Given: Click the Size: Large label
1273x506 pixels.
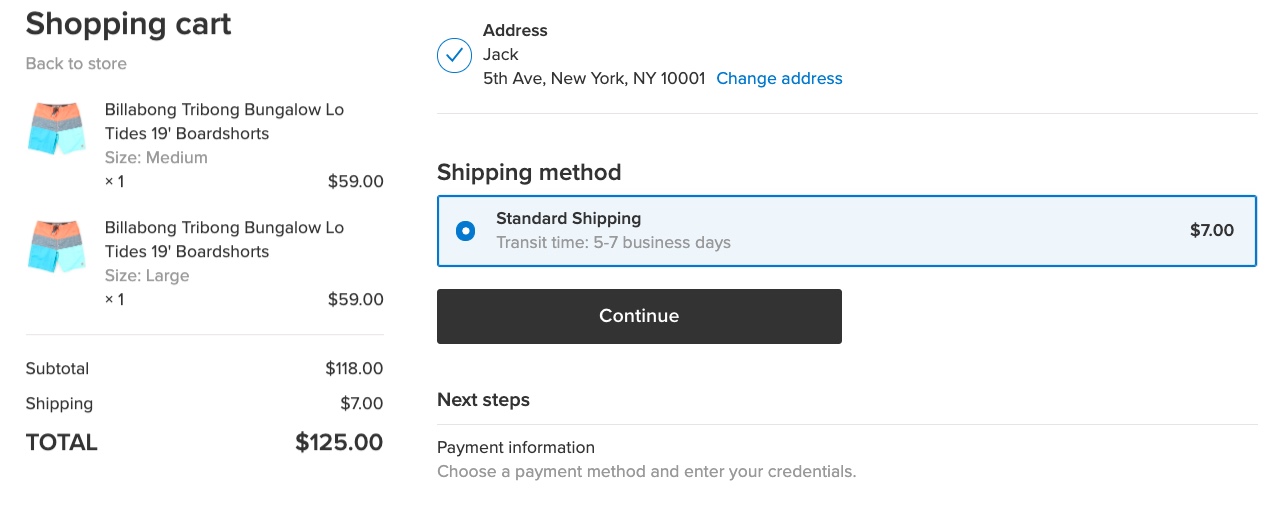Looking at the screenshot, I should [x=147, y=275].
